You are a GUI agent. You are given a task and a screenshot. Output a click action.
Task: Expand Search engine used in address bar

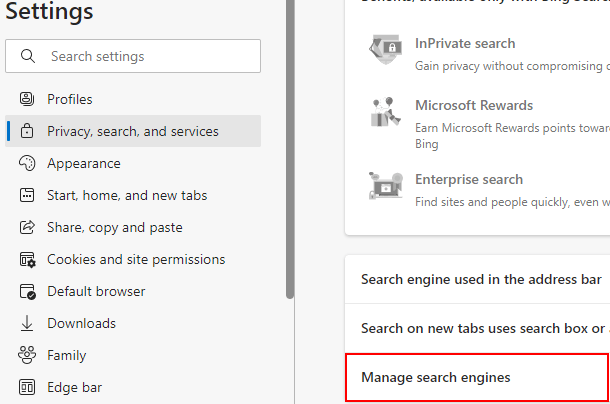point(481,279)
